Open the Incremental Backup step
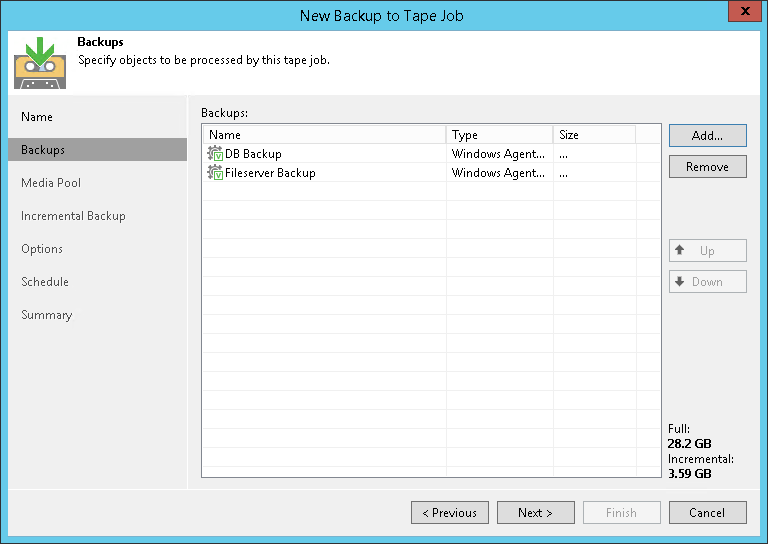This screenshot has height=544, width=768. [73, 216]
